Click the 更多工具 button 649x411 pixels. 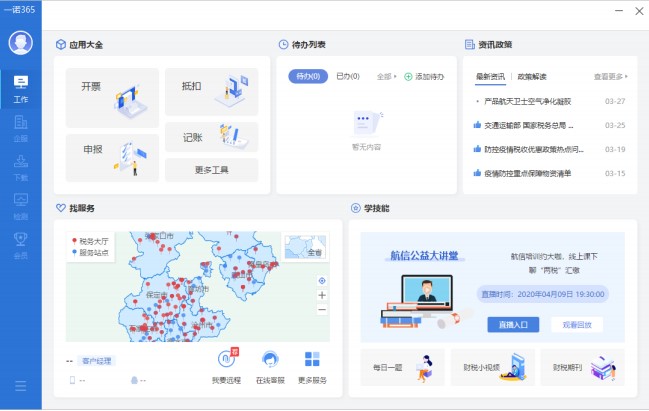[211, 170]
